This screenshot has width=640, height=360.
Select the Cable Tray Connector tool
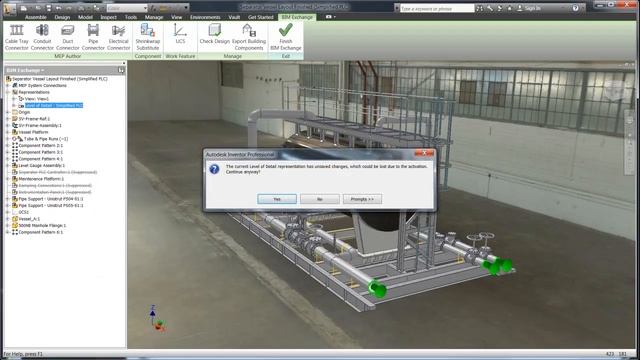click(17, 37)
